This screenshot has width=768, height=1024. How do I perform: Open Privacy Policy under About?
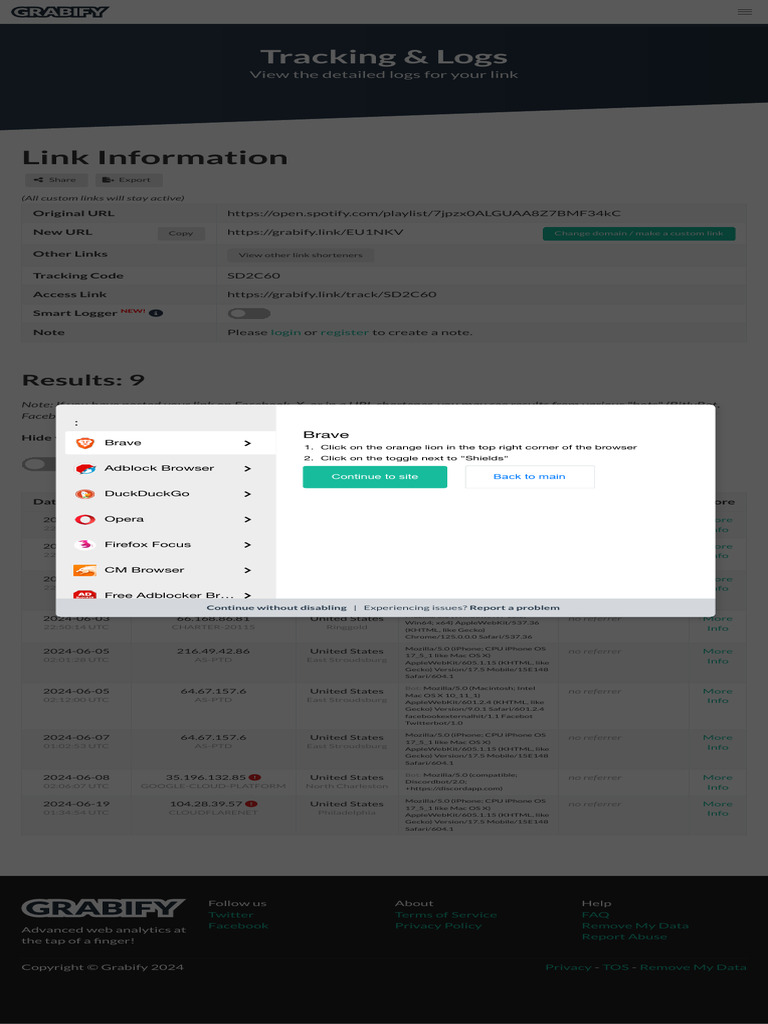coord(438,925)
